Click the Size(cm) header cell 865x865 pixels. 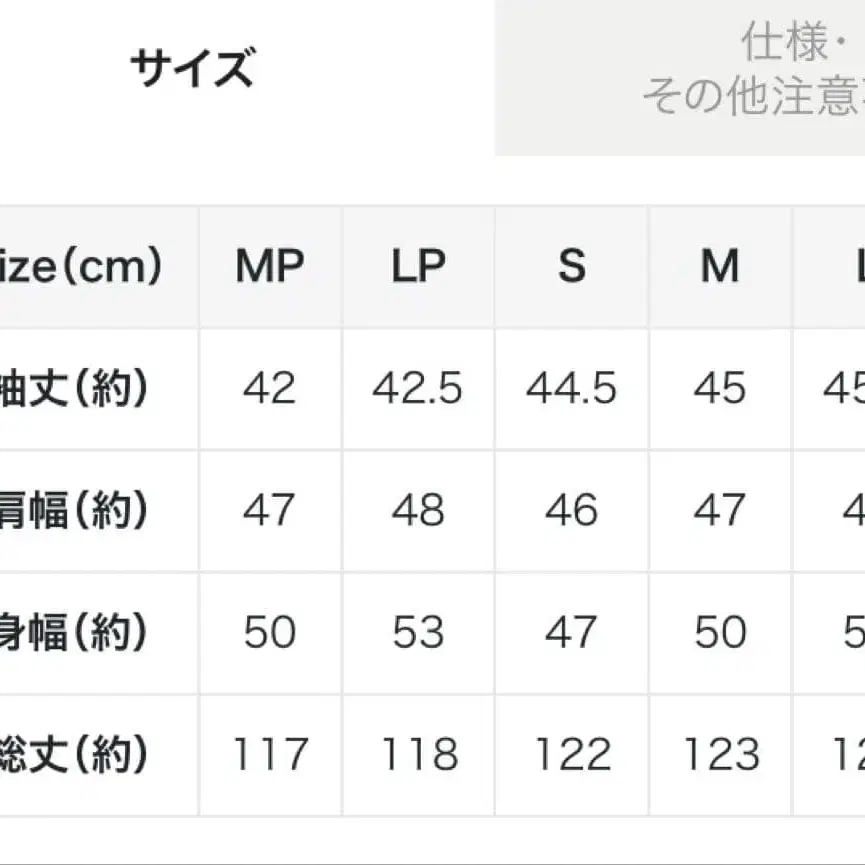point(80,267)
